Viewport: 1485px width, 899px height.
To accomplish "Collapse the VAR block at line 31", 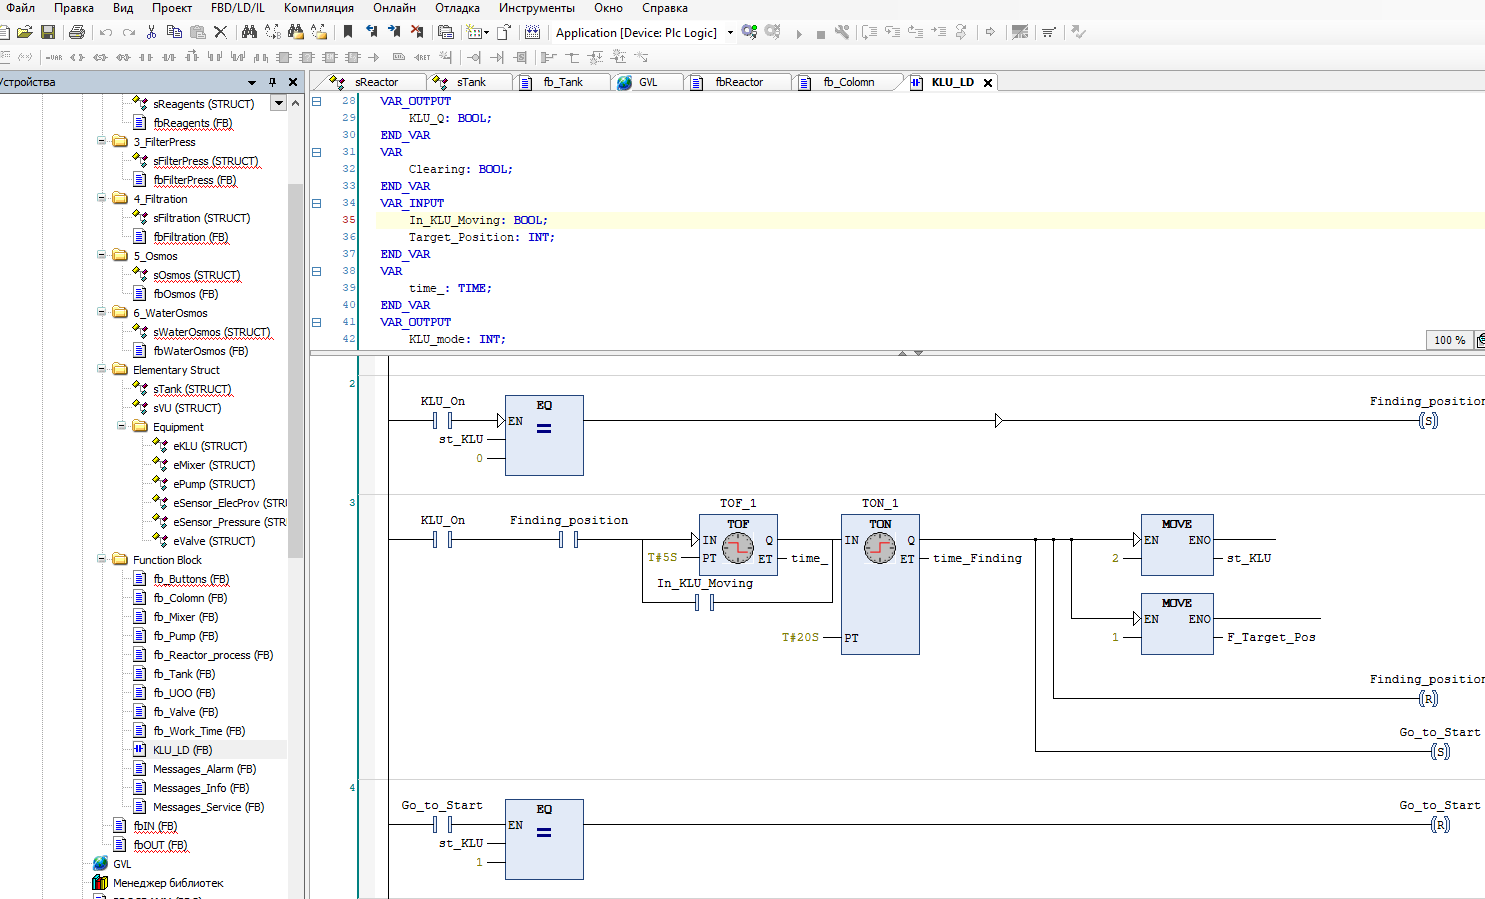I will pos(317,152).
